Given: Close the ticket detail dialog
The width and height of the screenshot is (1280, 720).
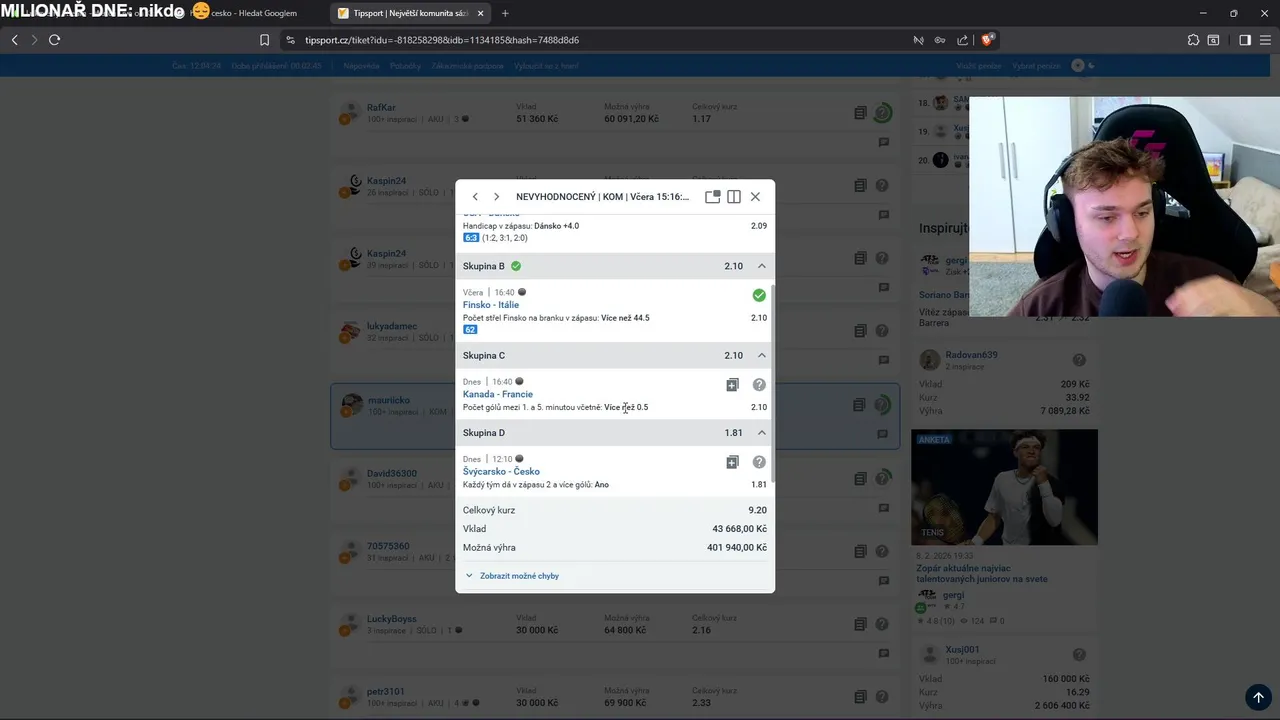Looking at the screenshot, I should point(755,197).
